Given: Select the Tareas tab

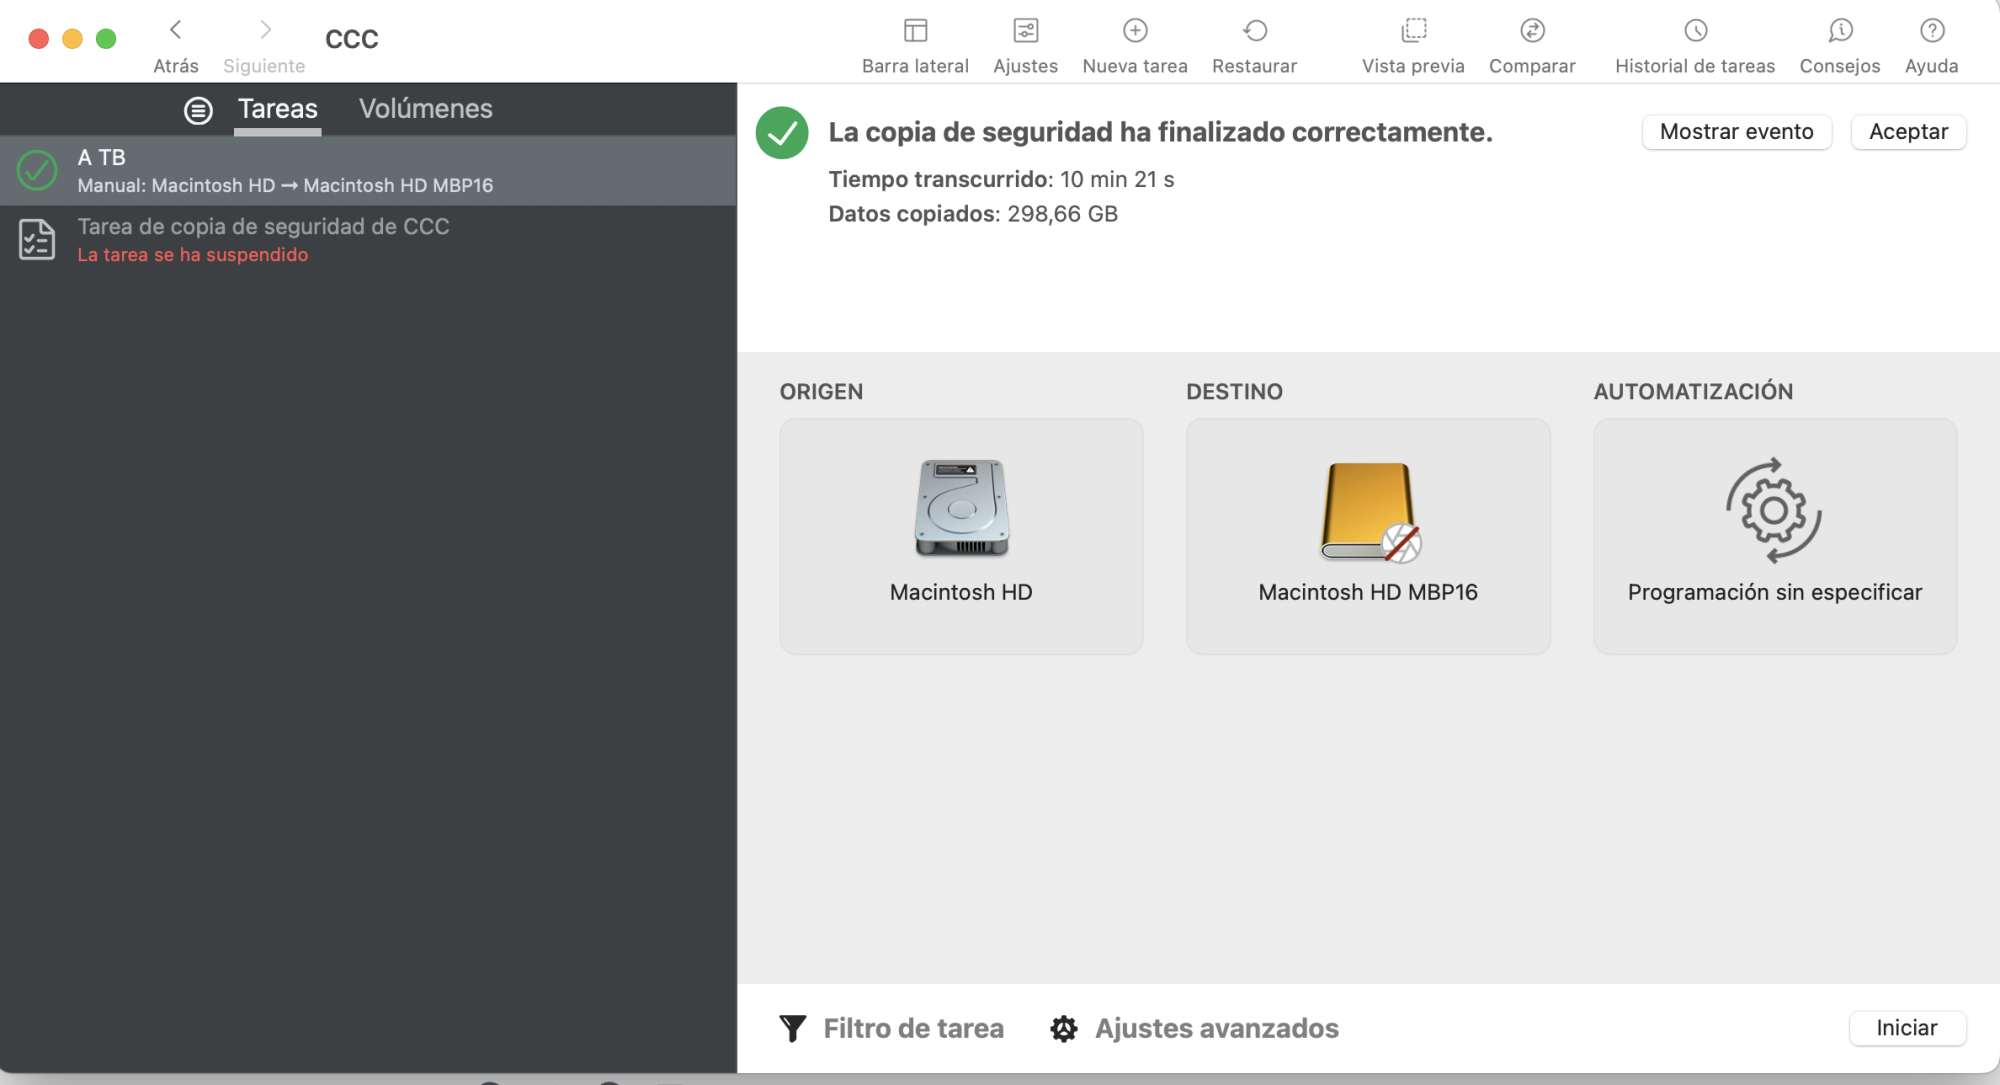Looking at the screenshot, I should point(277,109).
